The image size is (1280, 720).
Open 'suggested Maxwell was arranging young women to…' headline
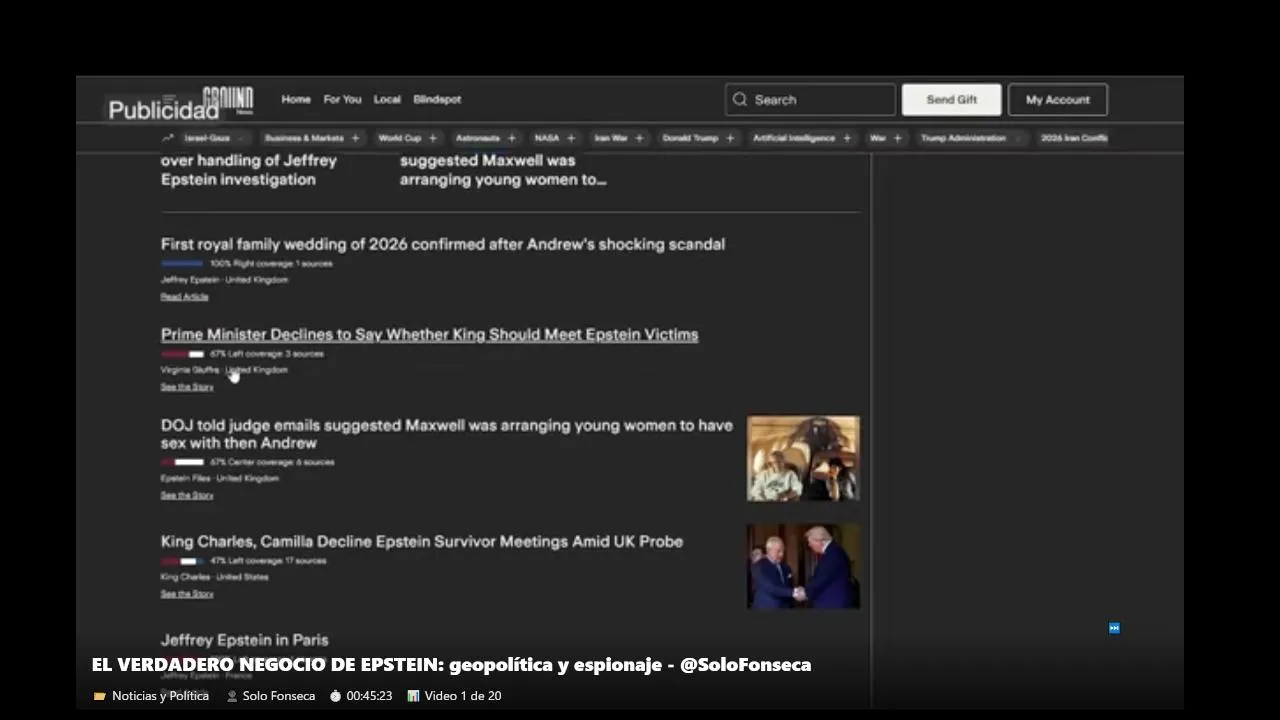[503, 170]
